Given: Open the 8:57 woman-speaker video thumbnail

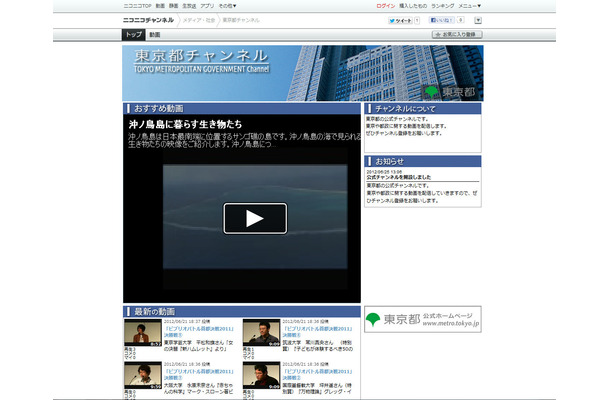Looking at the screenshot, I should [143, 333].
